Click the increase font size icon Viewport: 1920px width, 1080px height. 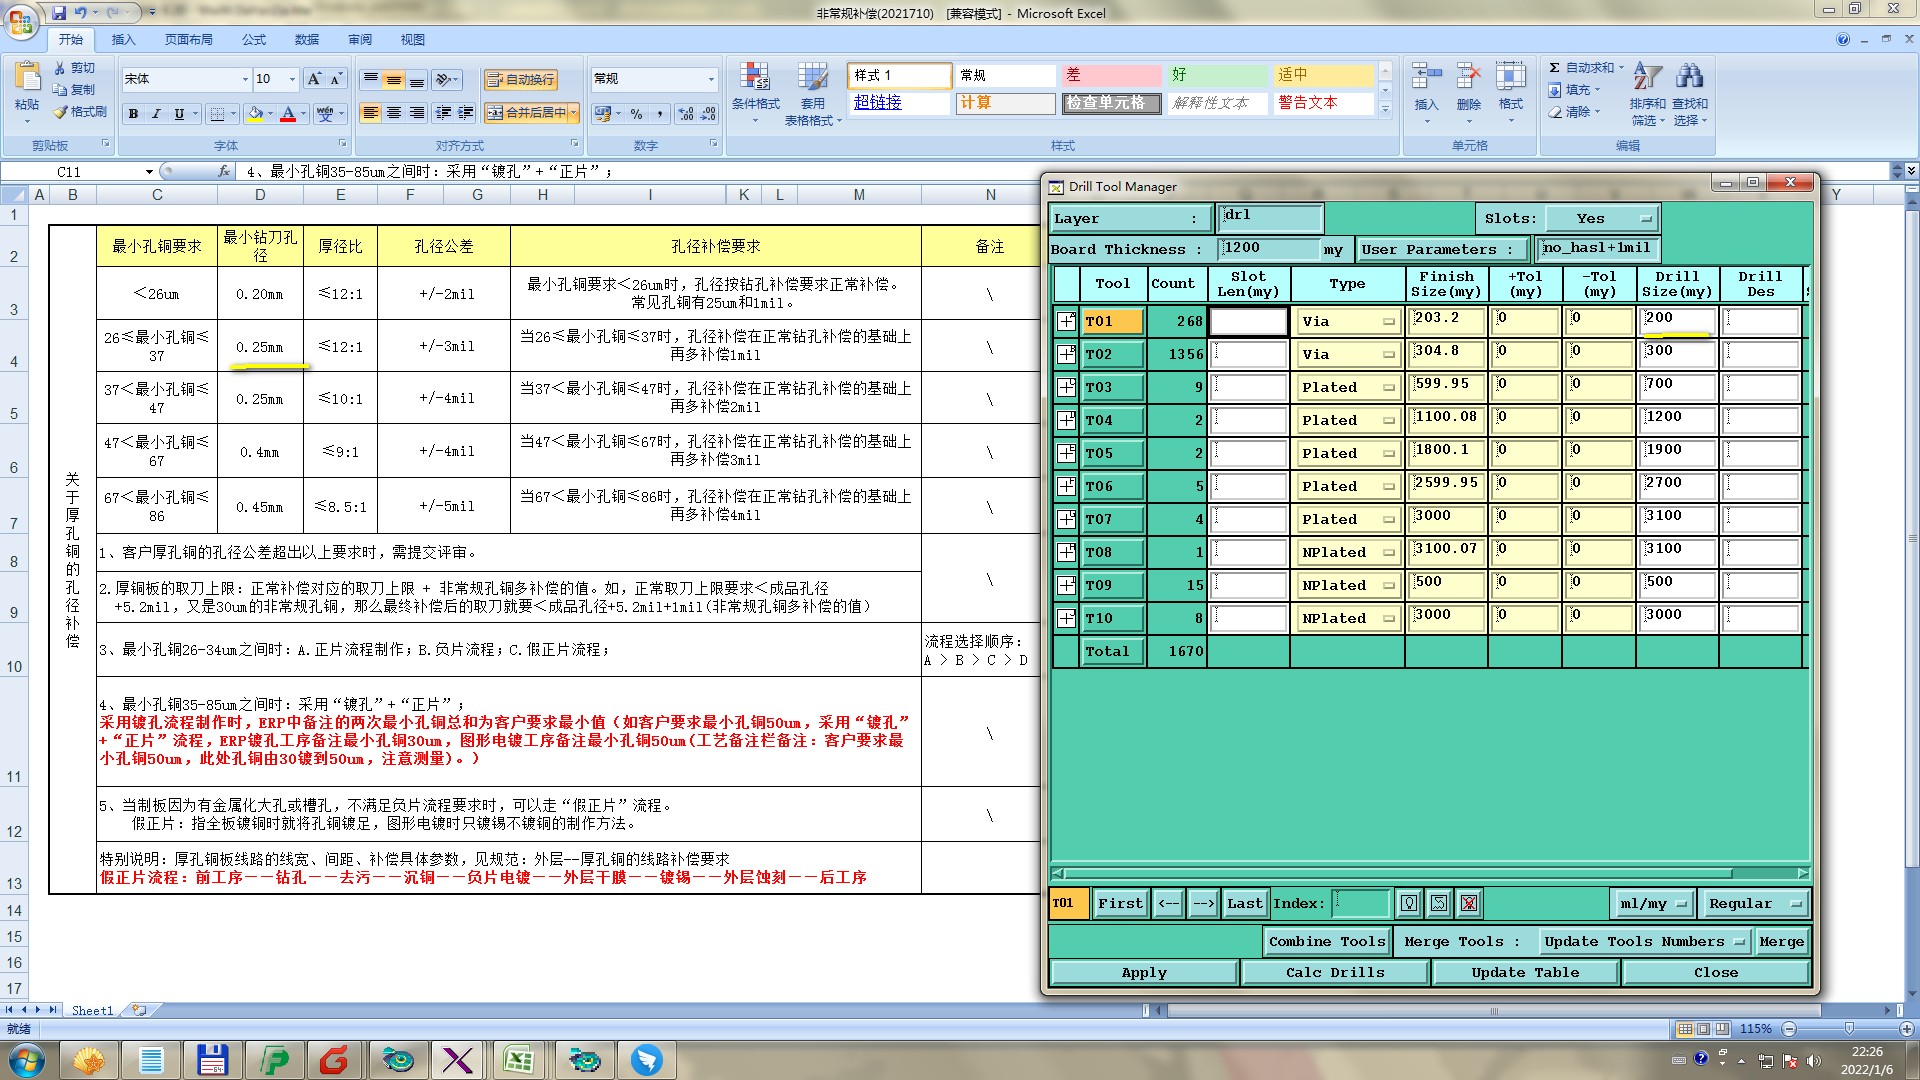(x=314, y=79)
